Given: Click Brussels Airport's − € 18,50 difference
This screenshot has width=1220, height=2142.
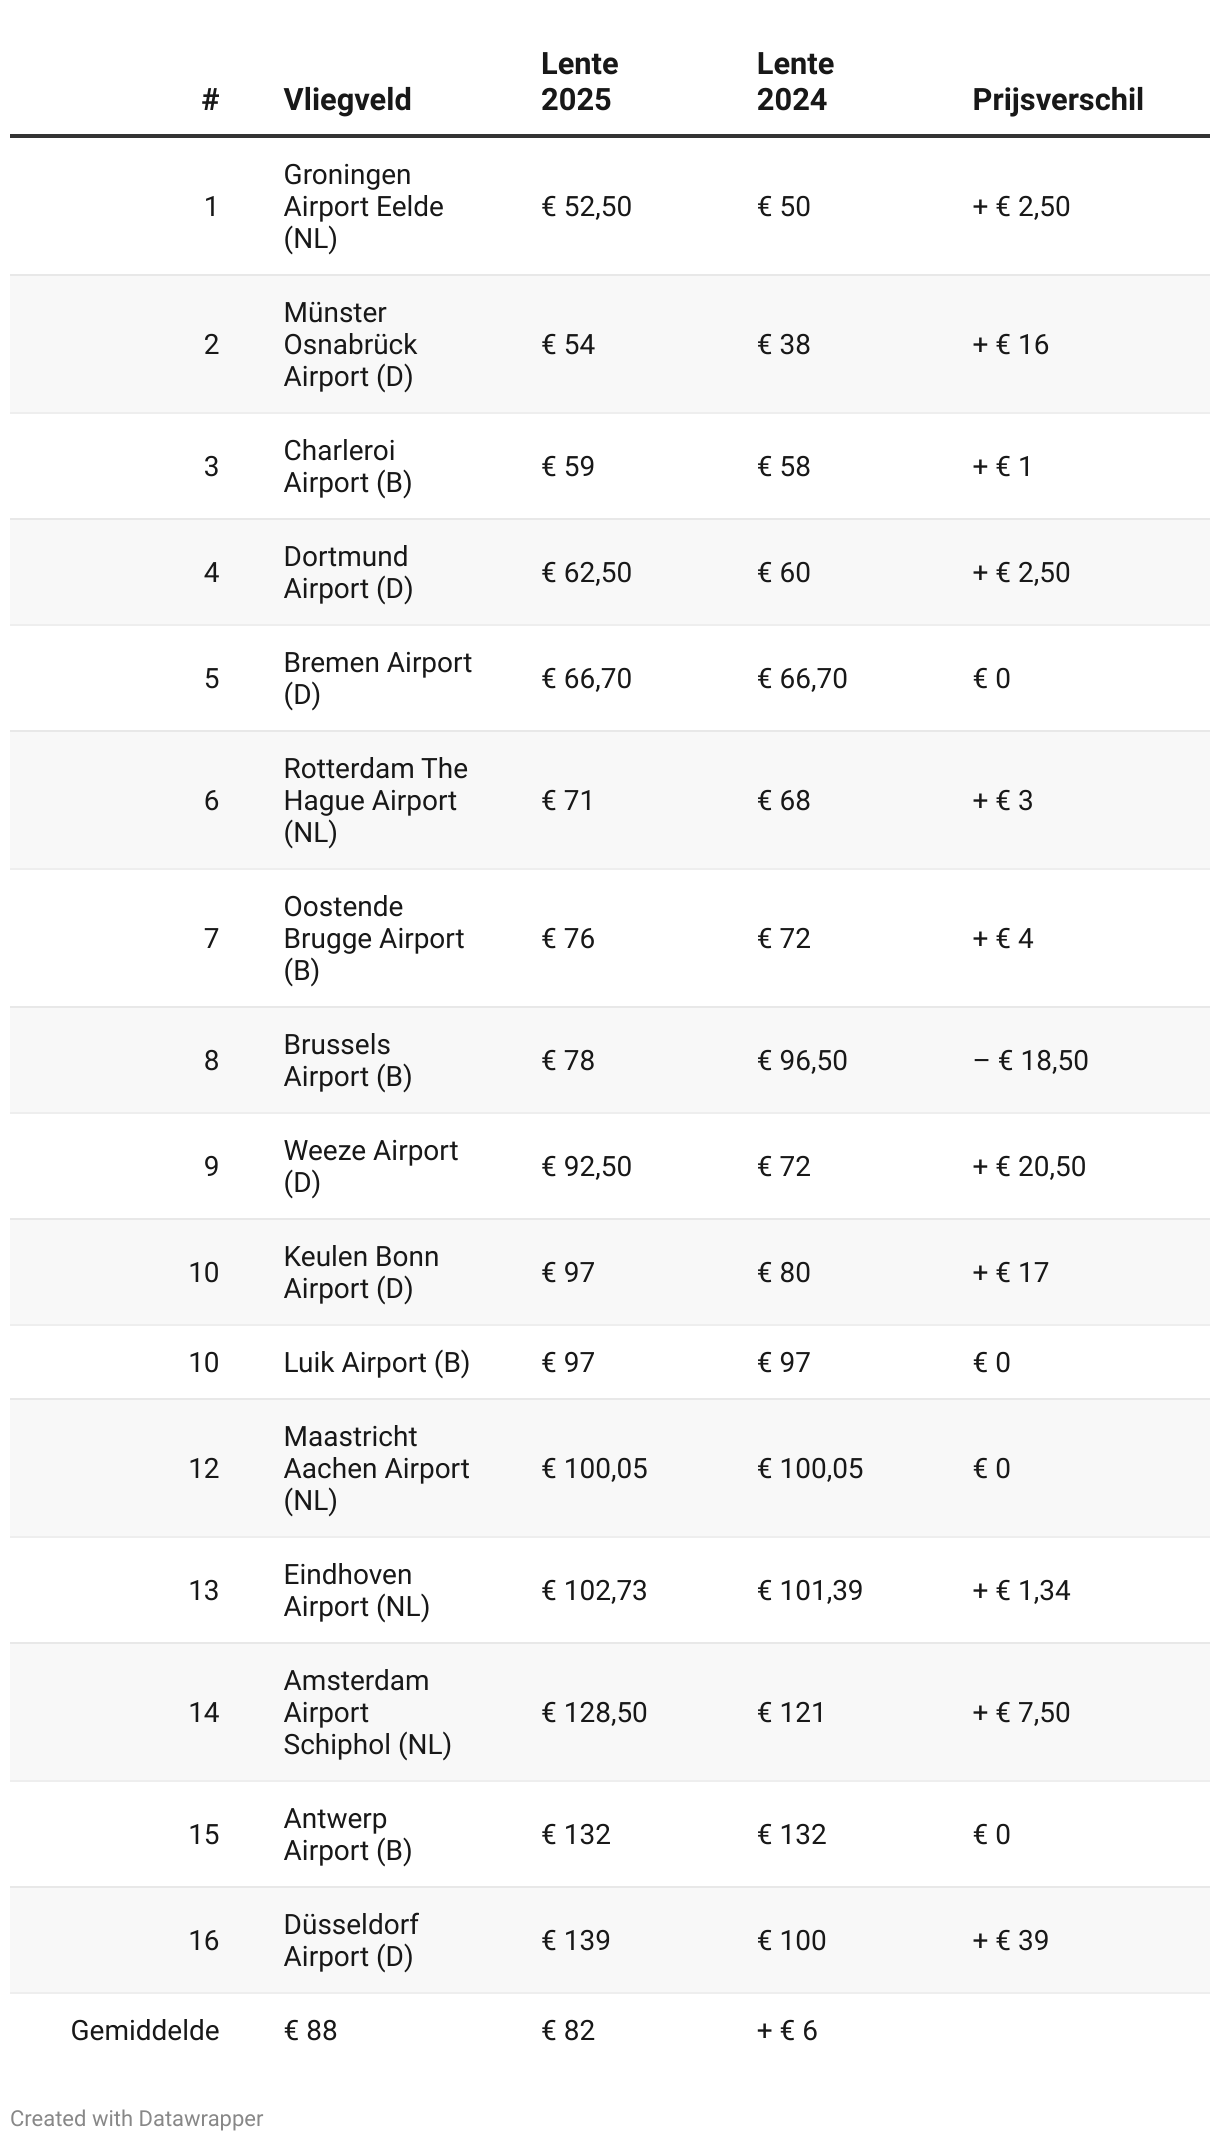Looking at the screenshot, I should (1030, 1061).
